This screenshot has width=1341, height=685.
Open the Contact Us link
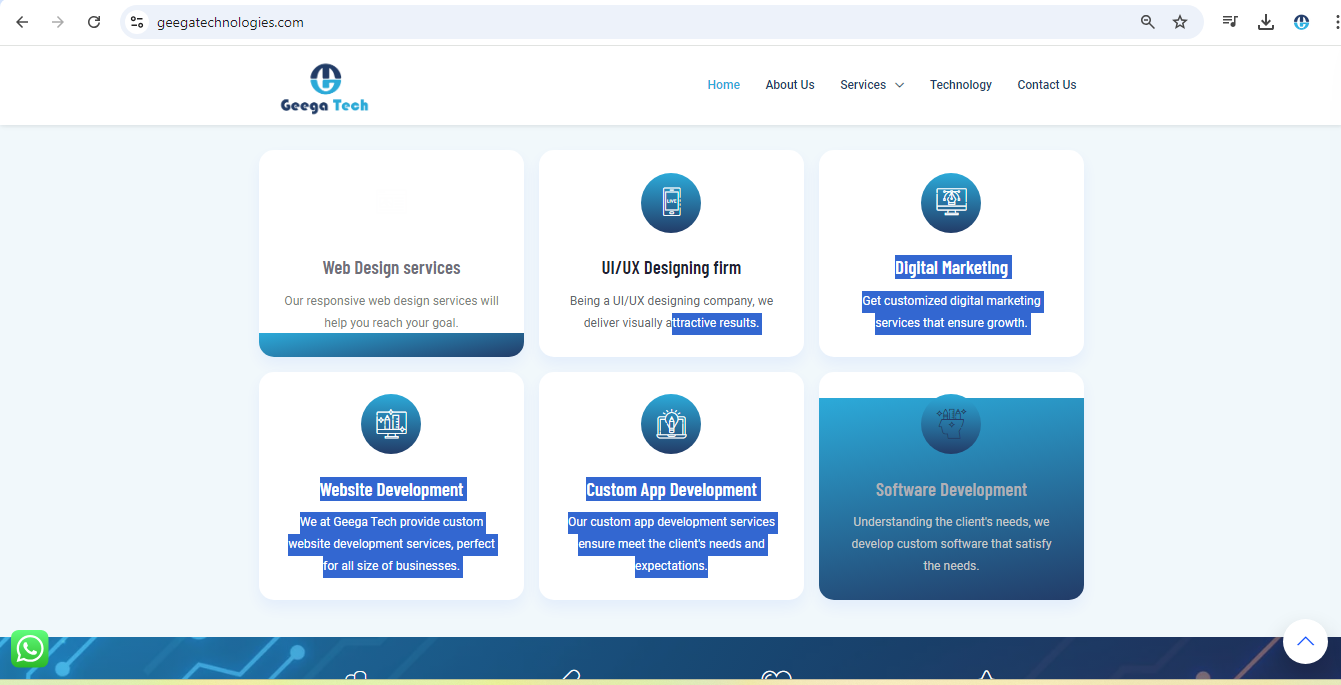pos(1046,85)
